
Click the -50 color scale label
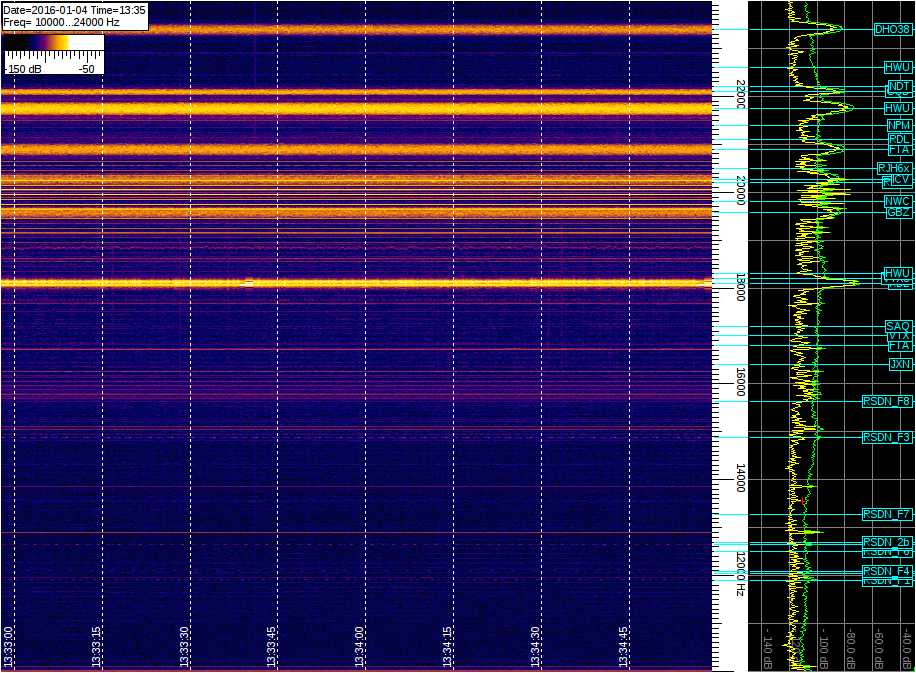pos(86,68)
